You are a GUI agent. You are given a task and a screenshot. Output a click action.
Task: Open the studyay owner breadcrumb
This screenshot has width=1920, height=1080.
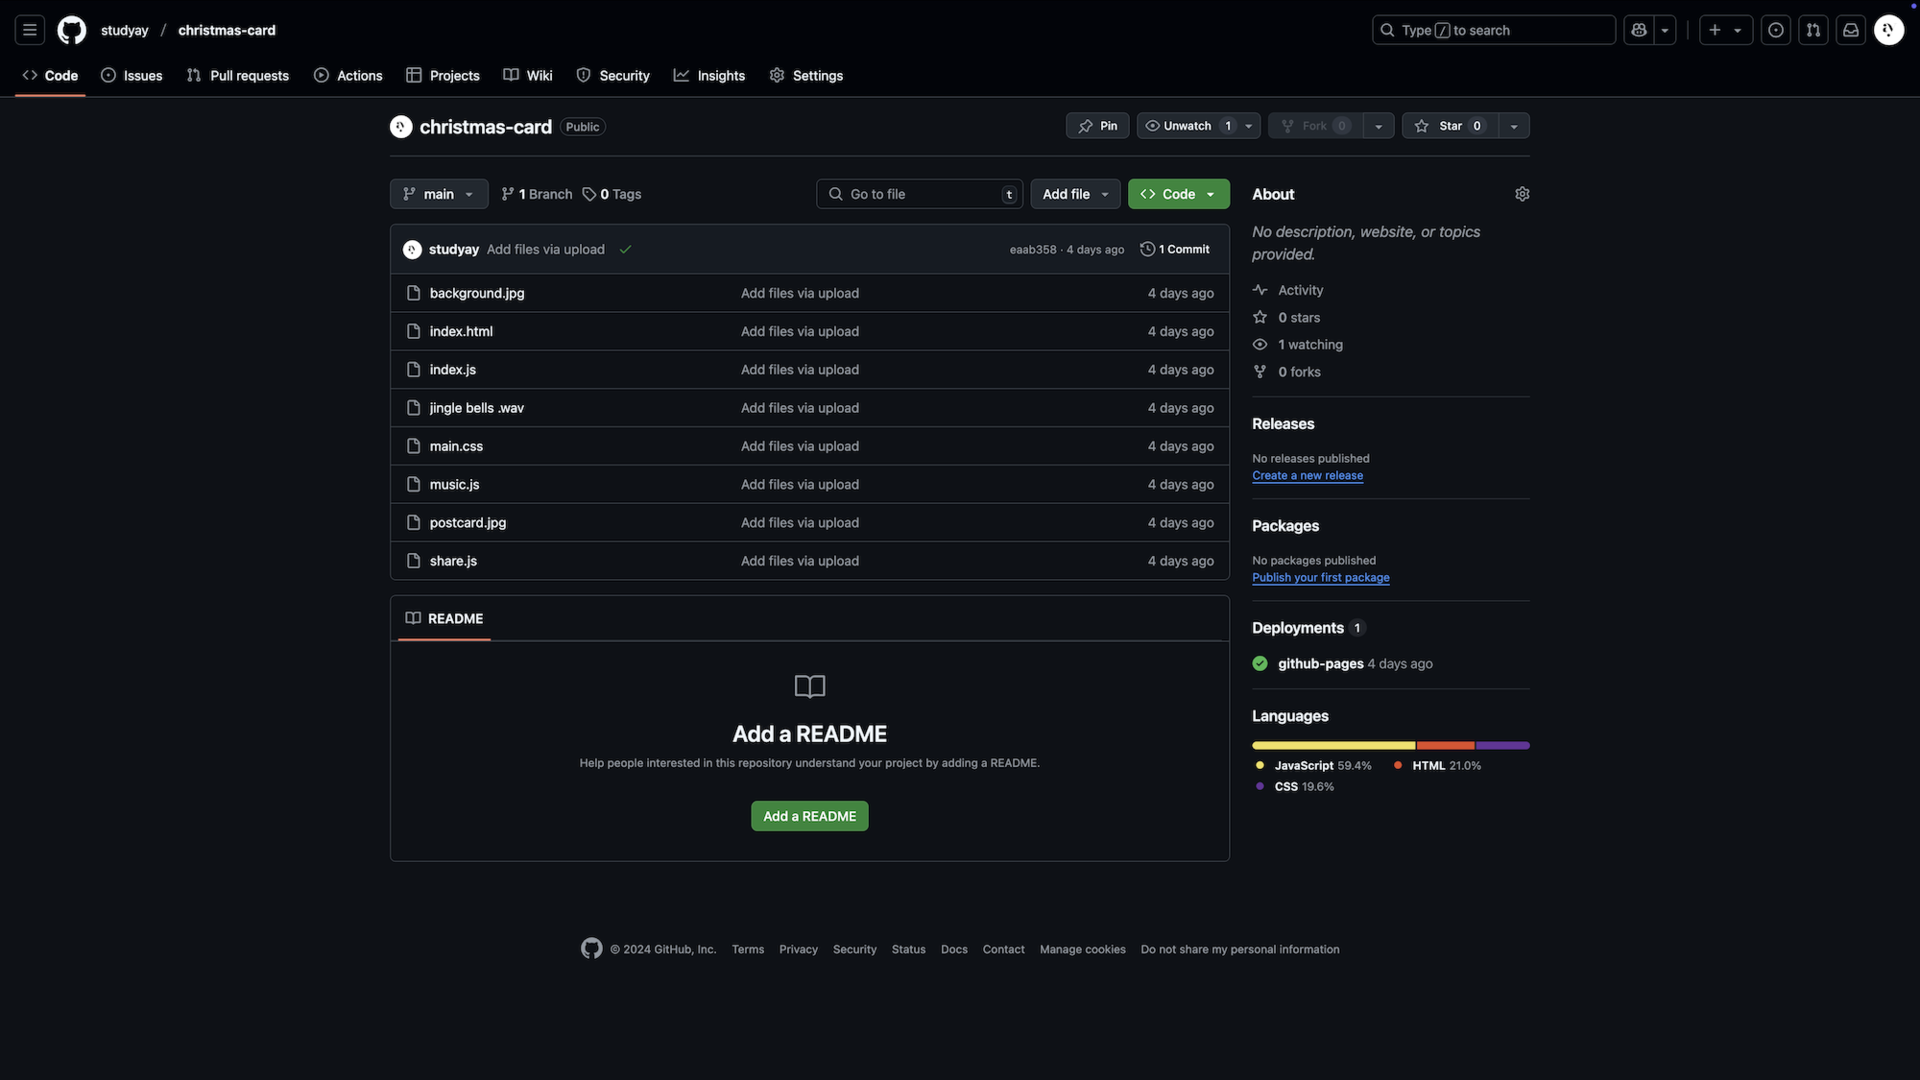(x=124, y=30)
